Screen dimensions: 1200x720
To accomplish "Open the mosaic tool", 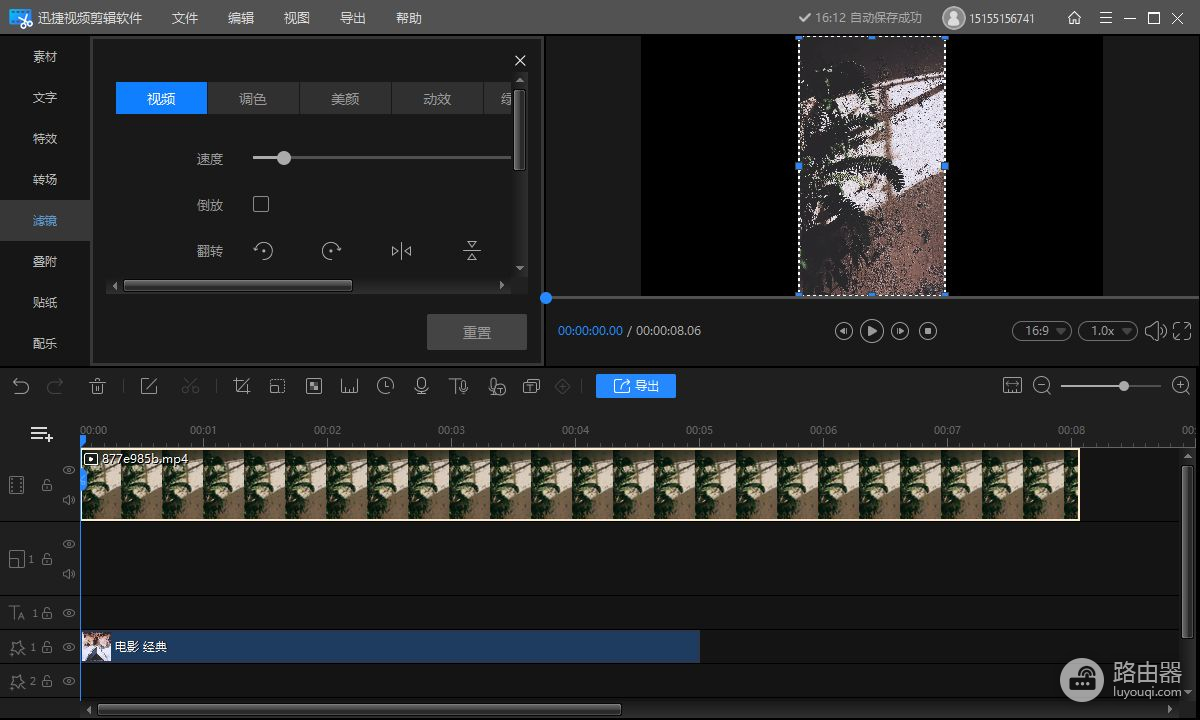I will tap(314, 386).
